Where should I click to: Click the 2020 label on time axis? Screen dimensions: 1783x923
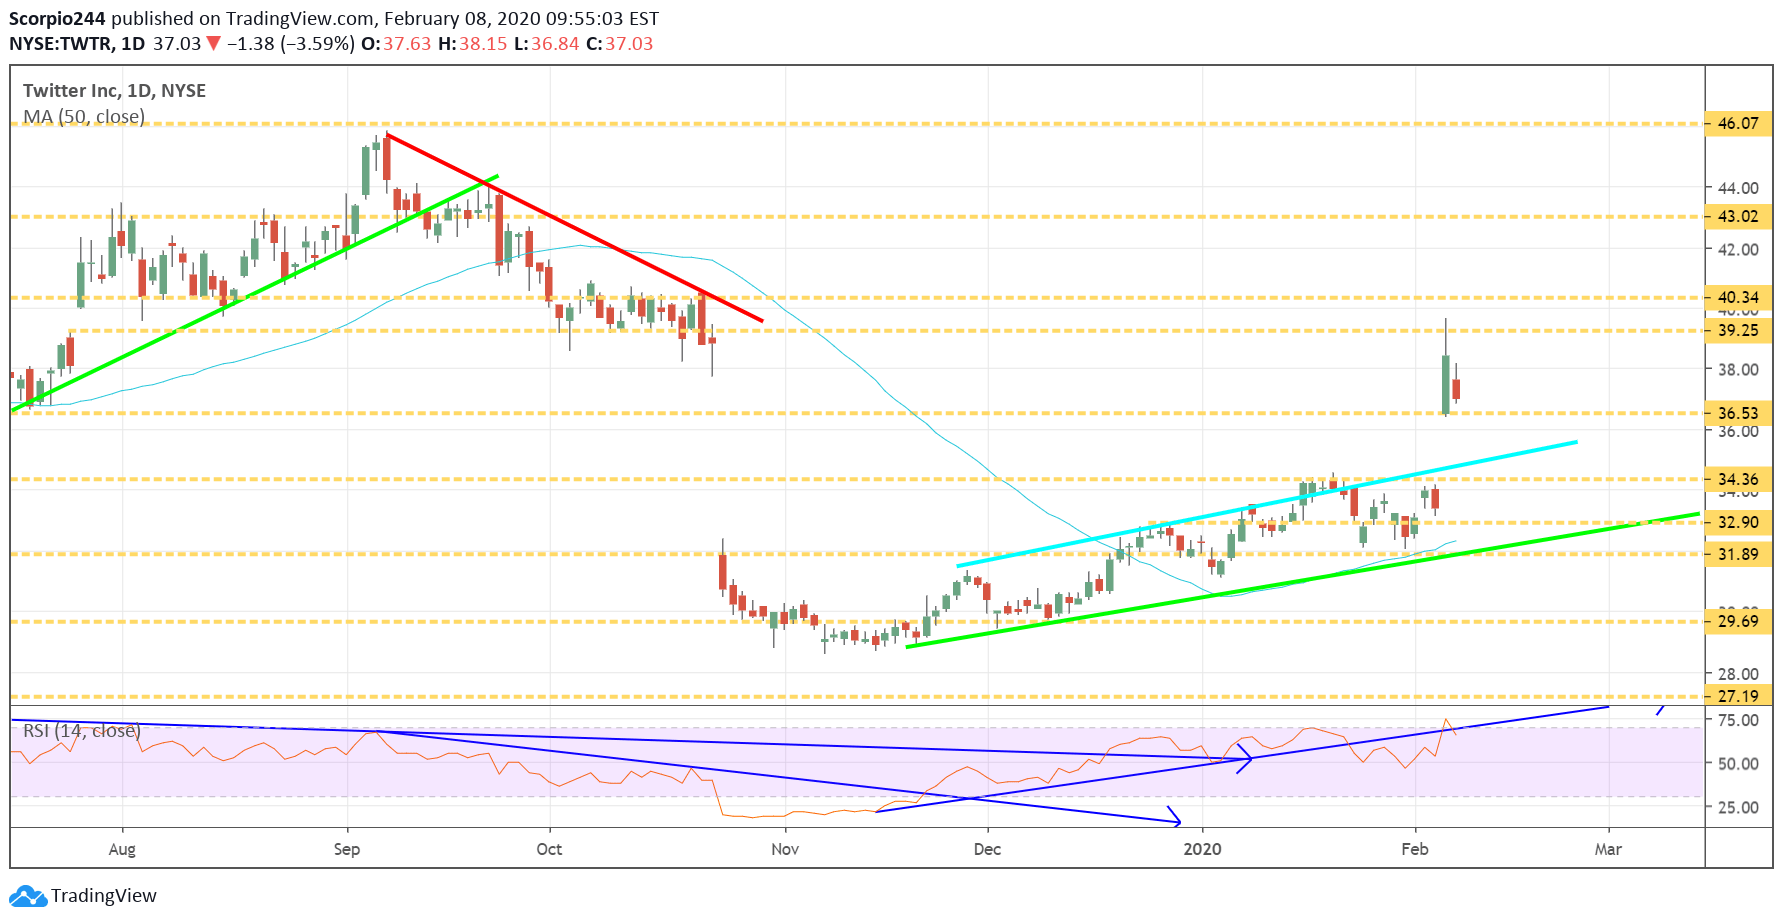pos(1202,849)
